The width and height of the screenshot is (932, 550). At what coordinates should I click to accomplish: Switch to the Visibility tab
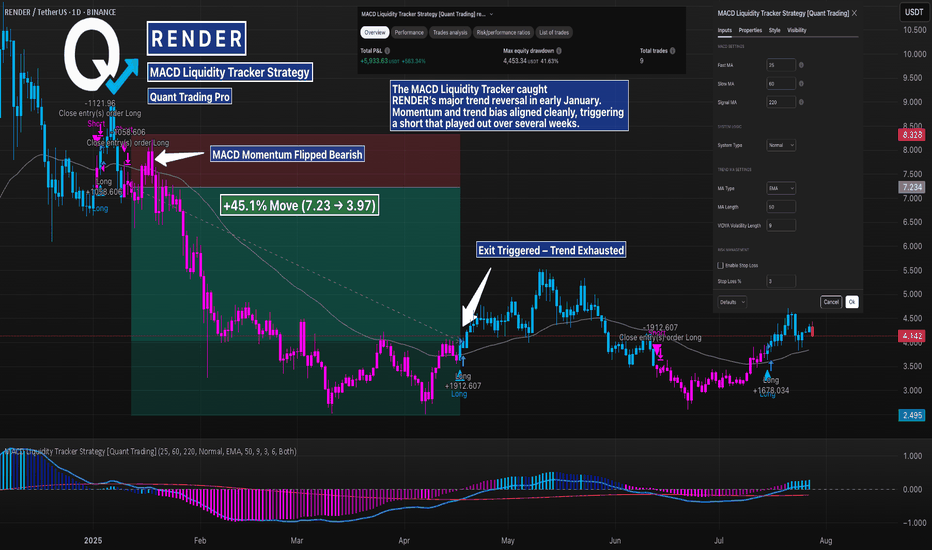(796, 30)
